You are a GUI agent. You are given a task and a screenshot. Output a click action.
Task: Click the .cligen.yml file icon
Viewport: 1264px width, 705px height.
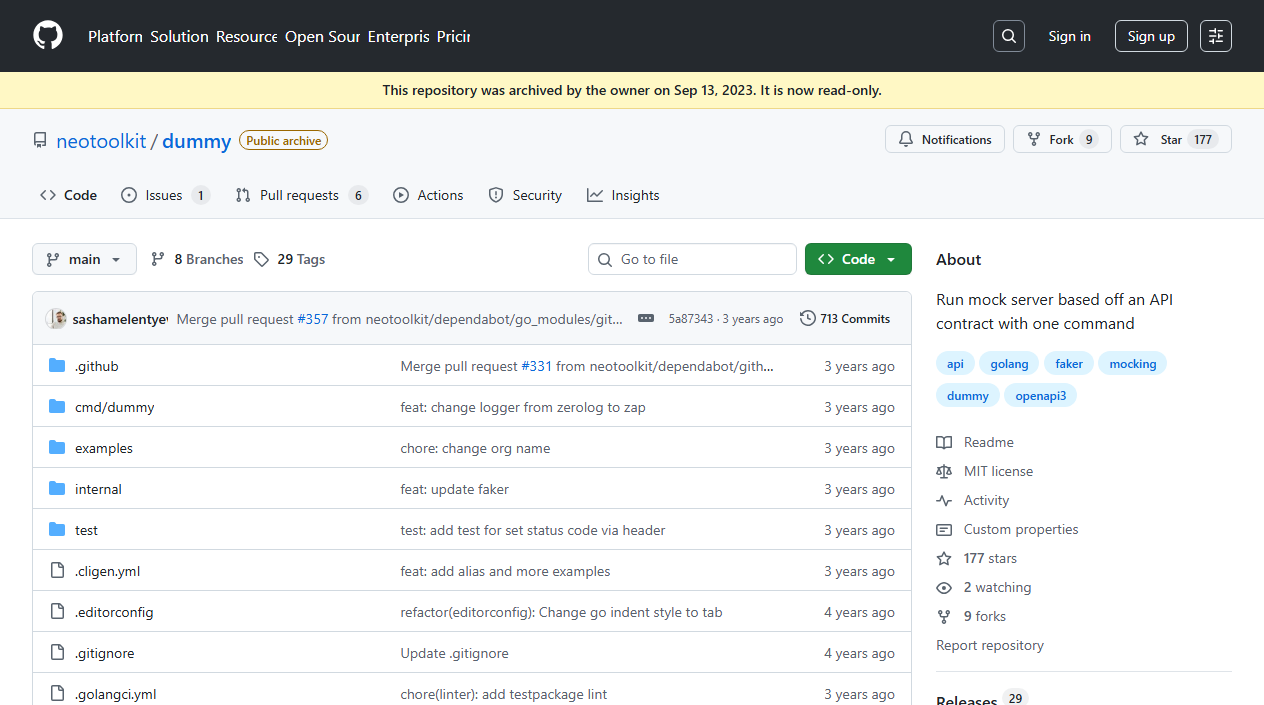(x=57, y=571)
